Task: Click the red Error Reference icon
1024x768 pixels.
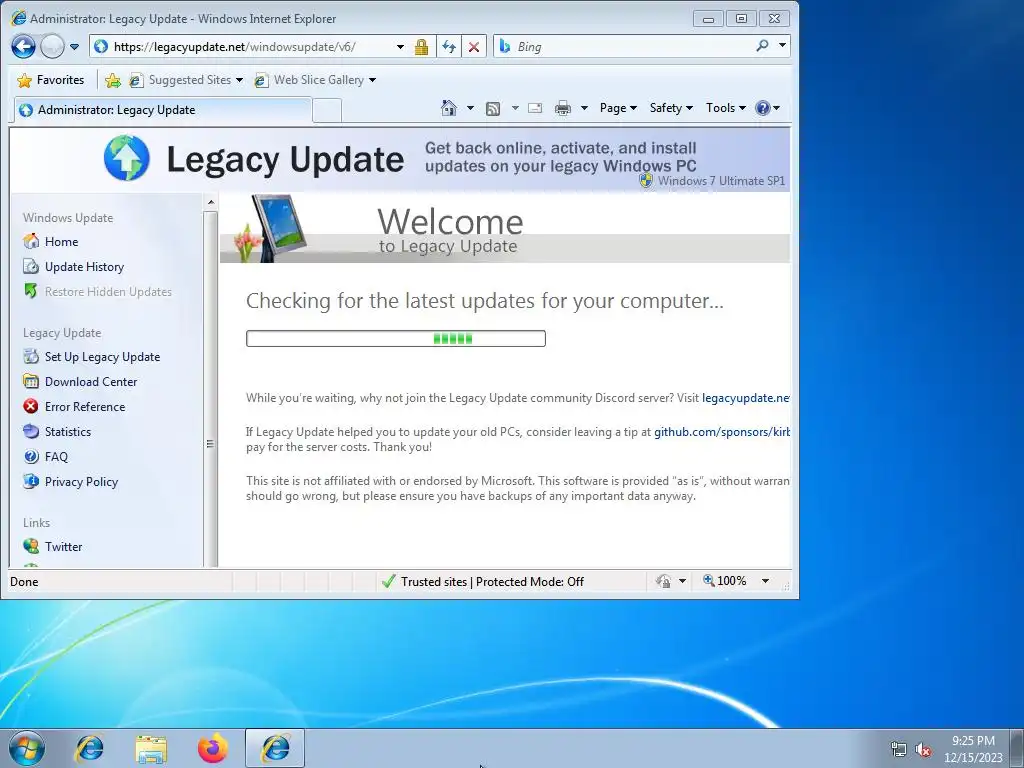Action: click(x=31, y=406)
